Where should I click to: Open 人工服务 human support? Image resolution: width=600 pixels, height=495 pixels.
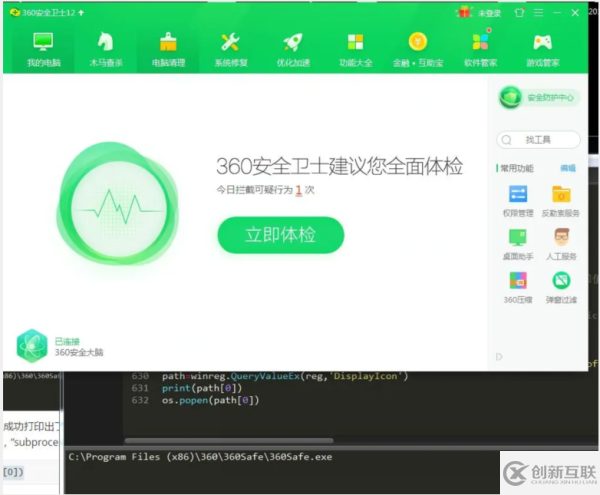(561, 244)
